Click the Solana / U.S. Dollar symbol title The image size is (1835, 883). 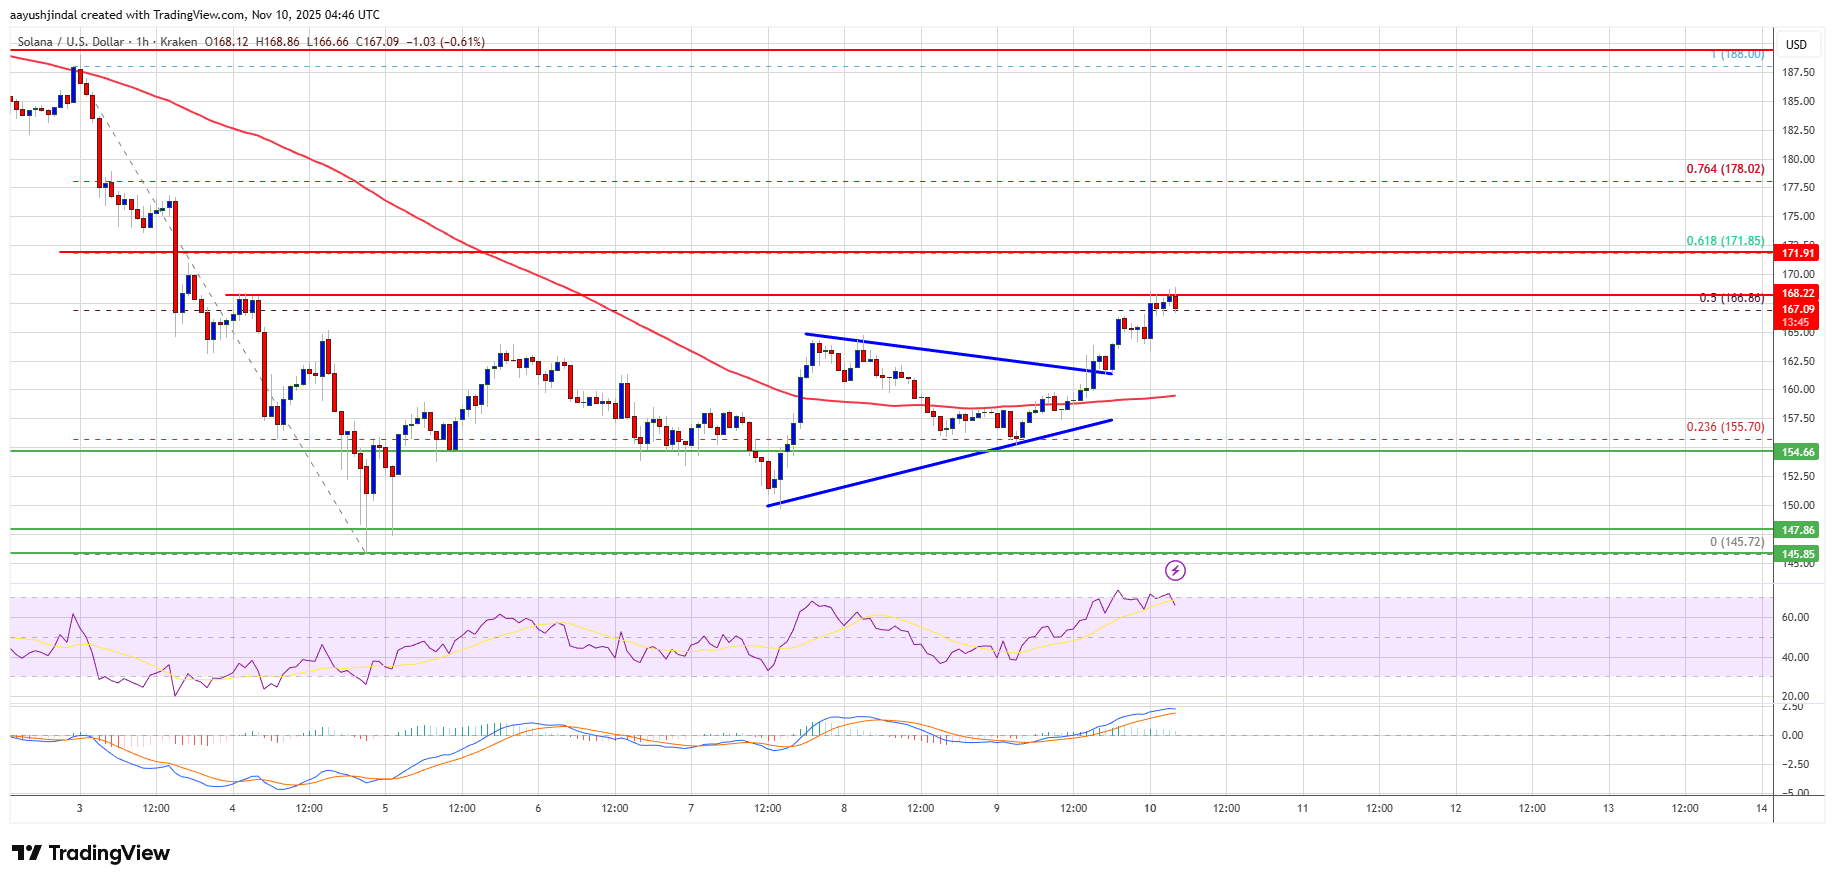pyautogui.click(x=71, y=42)
